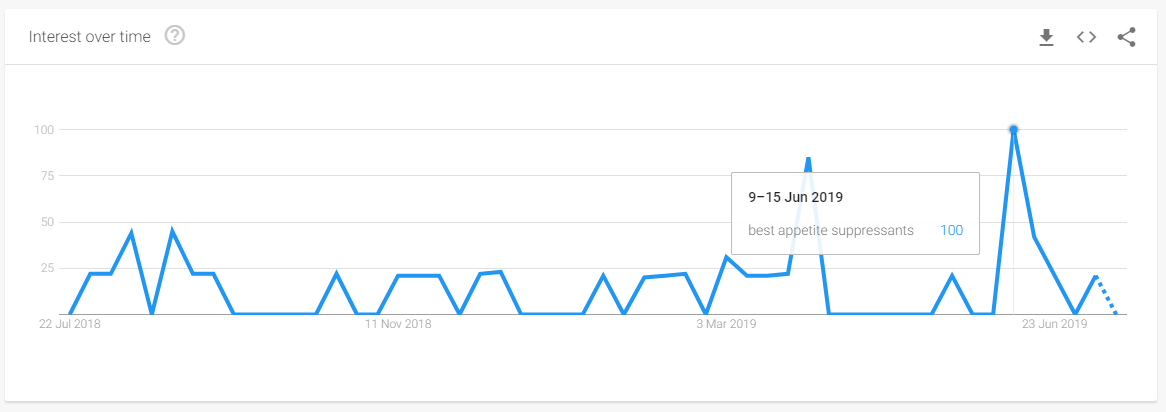Click best appetite suppressants label in tooltip
This screenshot has height=412, width=1166.
tap(831, 231)
